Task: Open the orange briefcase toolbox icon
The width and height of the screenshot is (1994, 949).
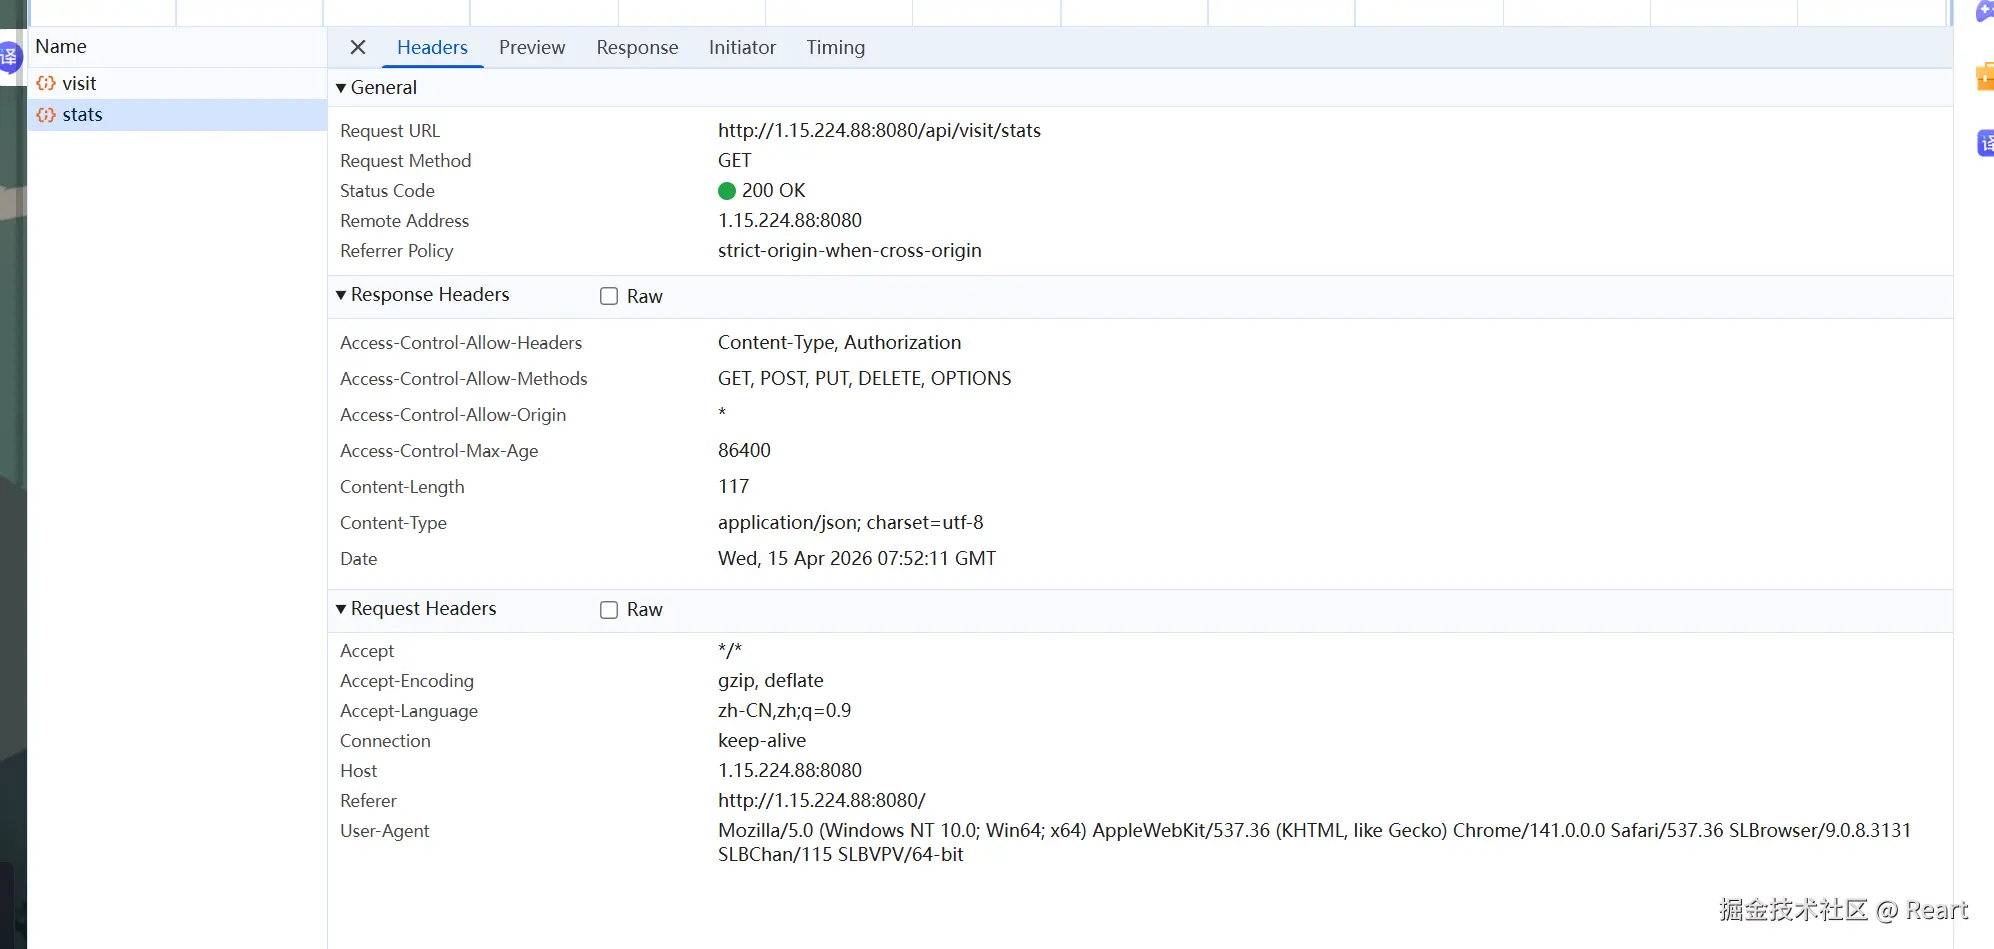Action: (x=1984, y=77)
